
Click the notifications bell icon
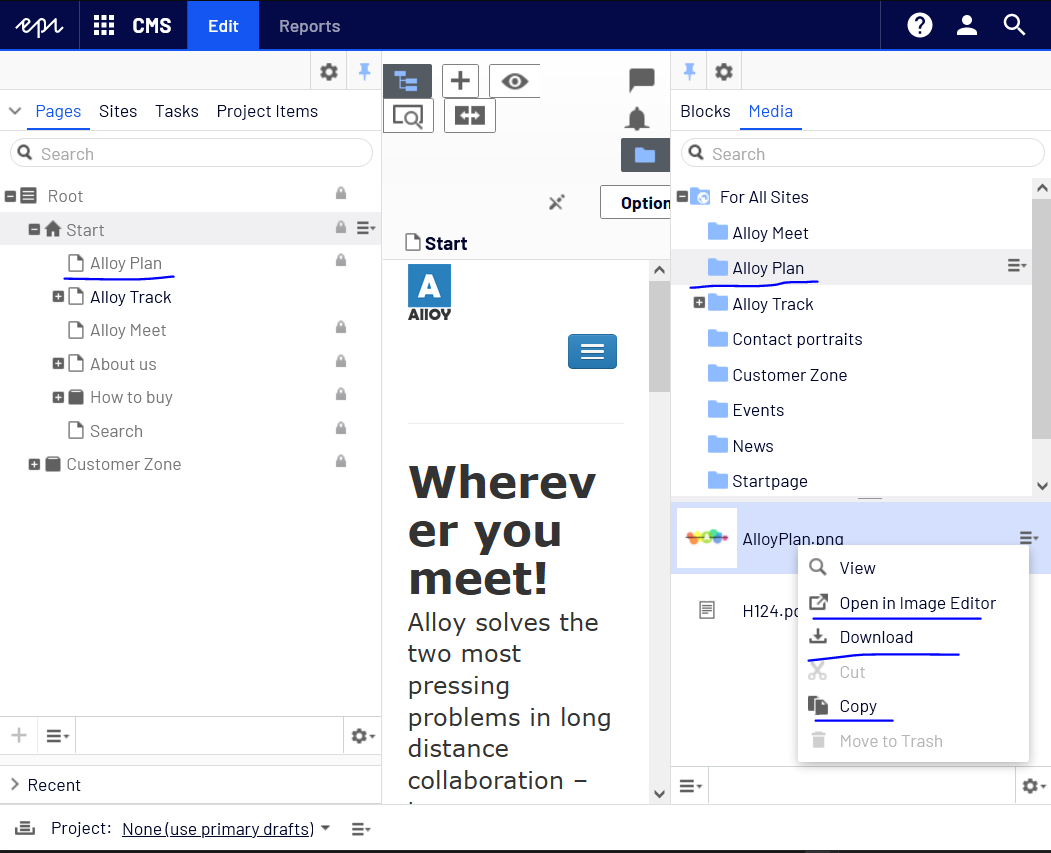(637, 119)
